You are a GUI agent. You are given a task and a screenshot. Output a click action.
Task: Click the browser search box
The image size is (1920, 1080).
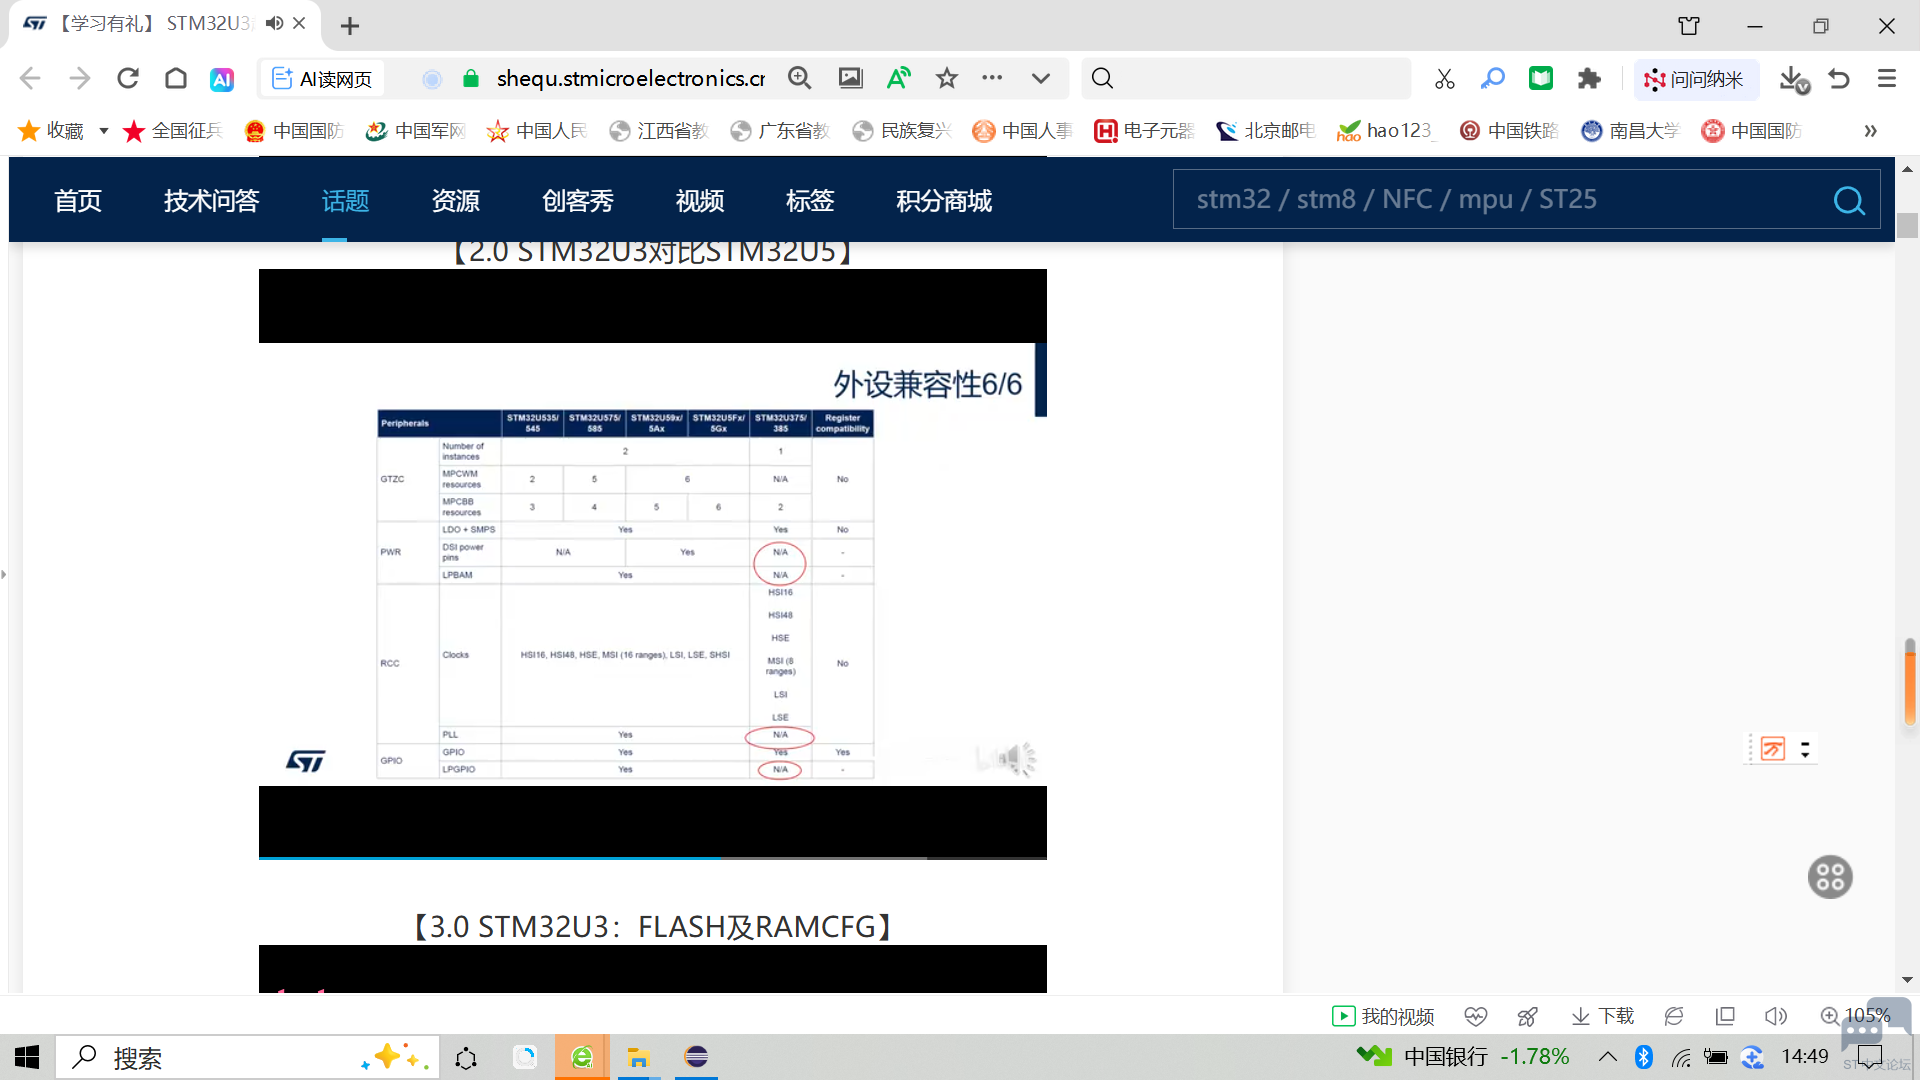(x=1246, y=78)
